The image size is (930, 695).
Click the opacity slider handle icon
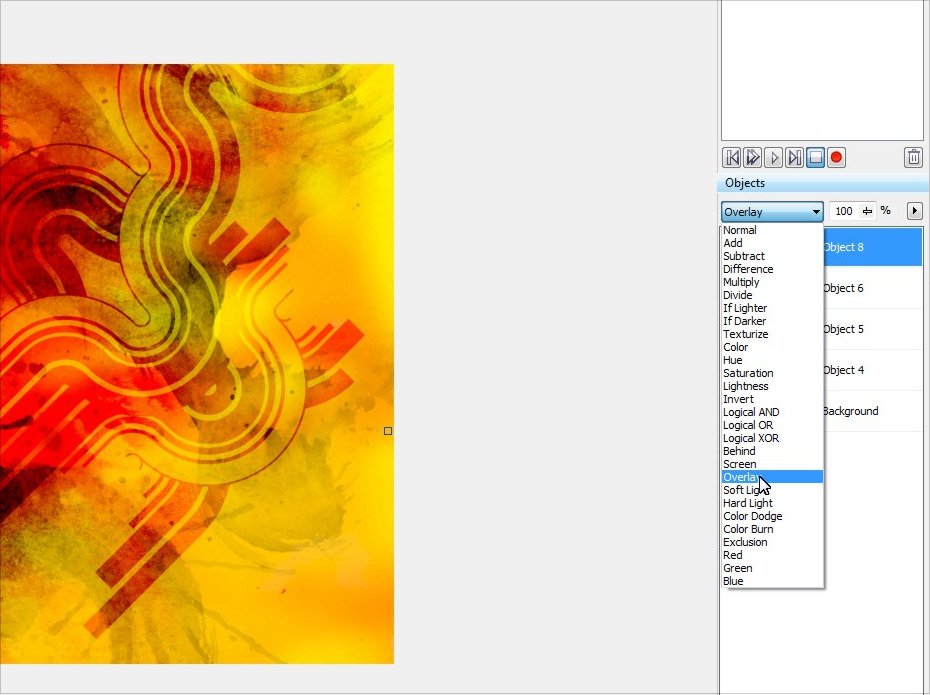[867, 211]
